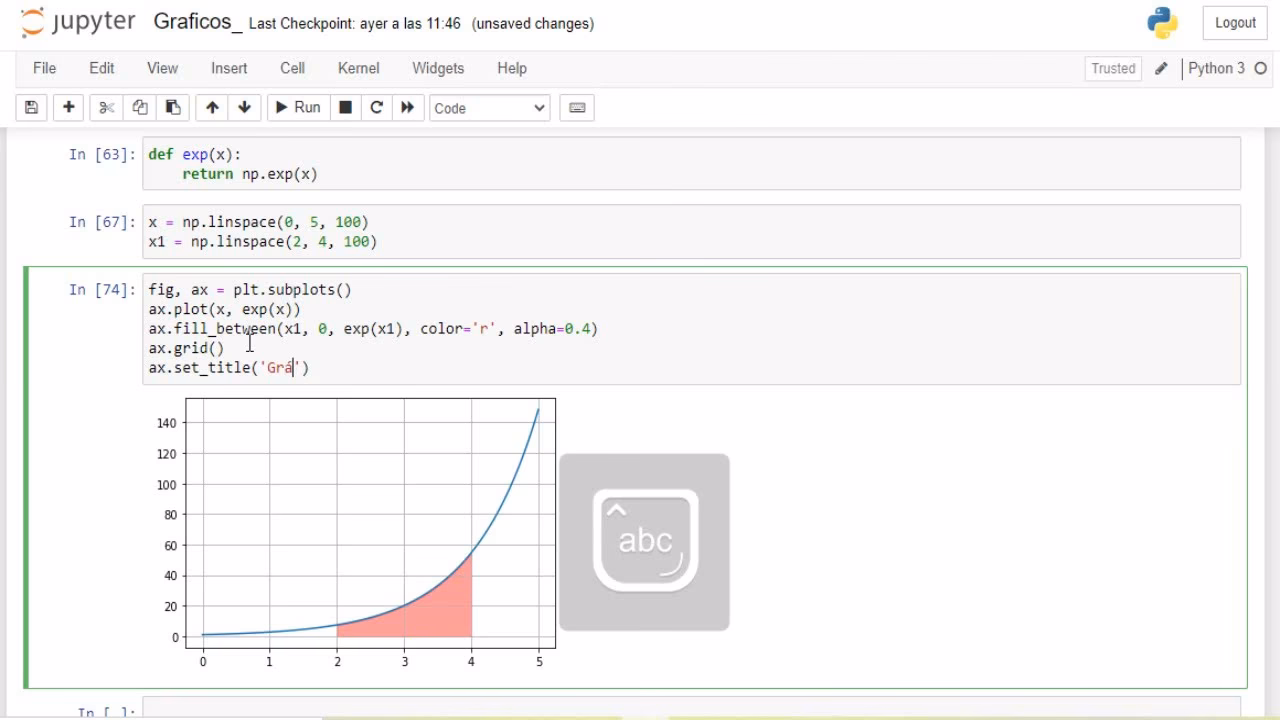This screenshot has height=720, width=1280.
Task: Move the selected cell up
Action: pos(212,107)
